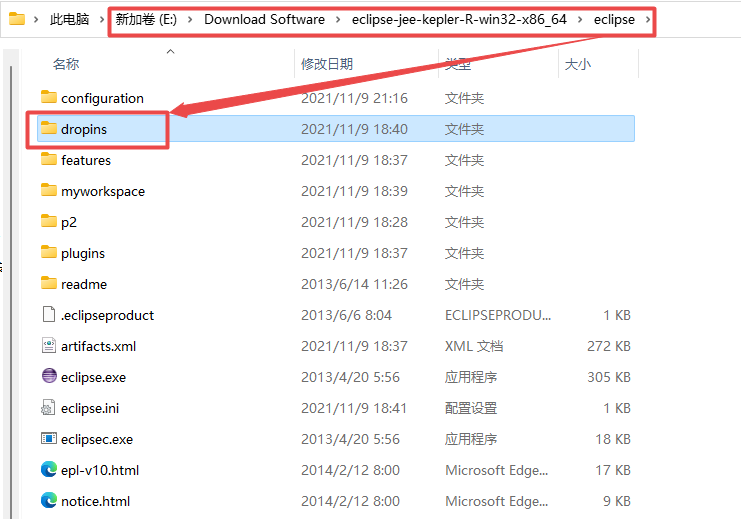Sort by 名称 column header
This screenshot has height=519, width=741.
point(66,64)
